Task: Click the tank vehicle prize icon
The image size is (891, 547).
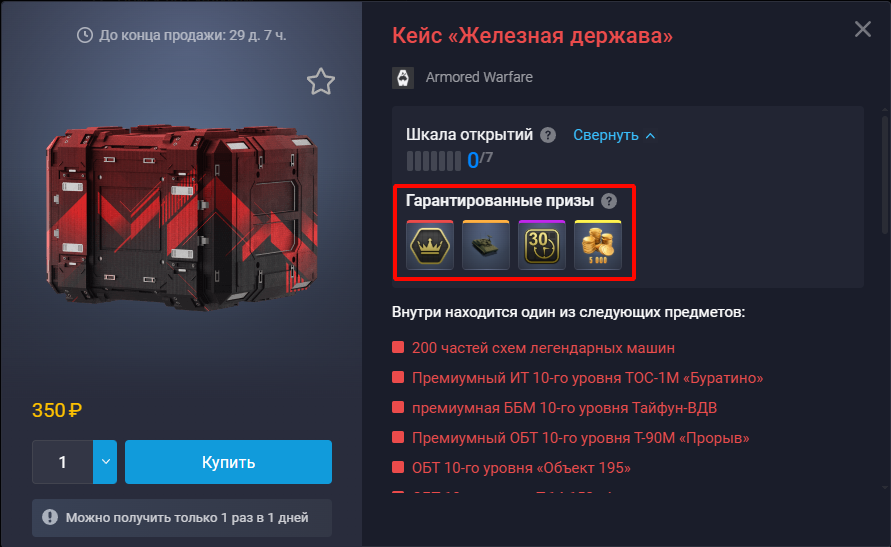Action: [x=486, y=245]
